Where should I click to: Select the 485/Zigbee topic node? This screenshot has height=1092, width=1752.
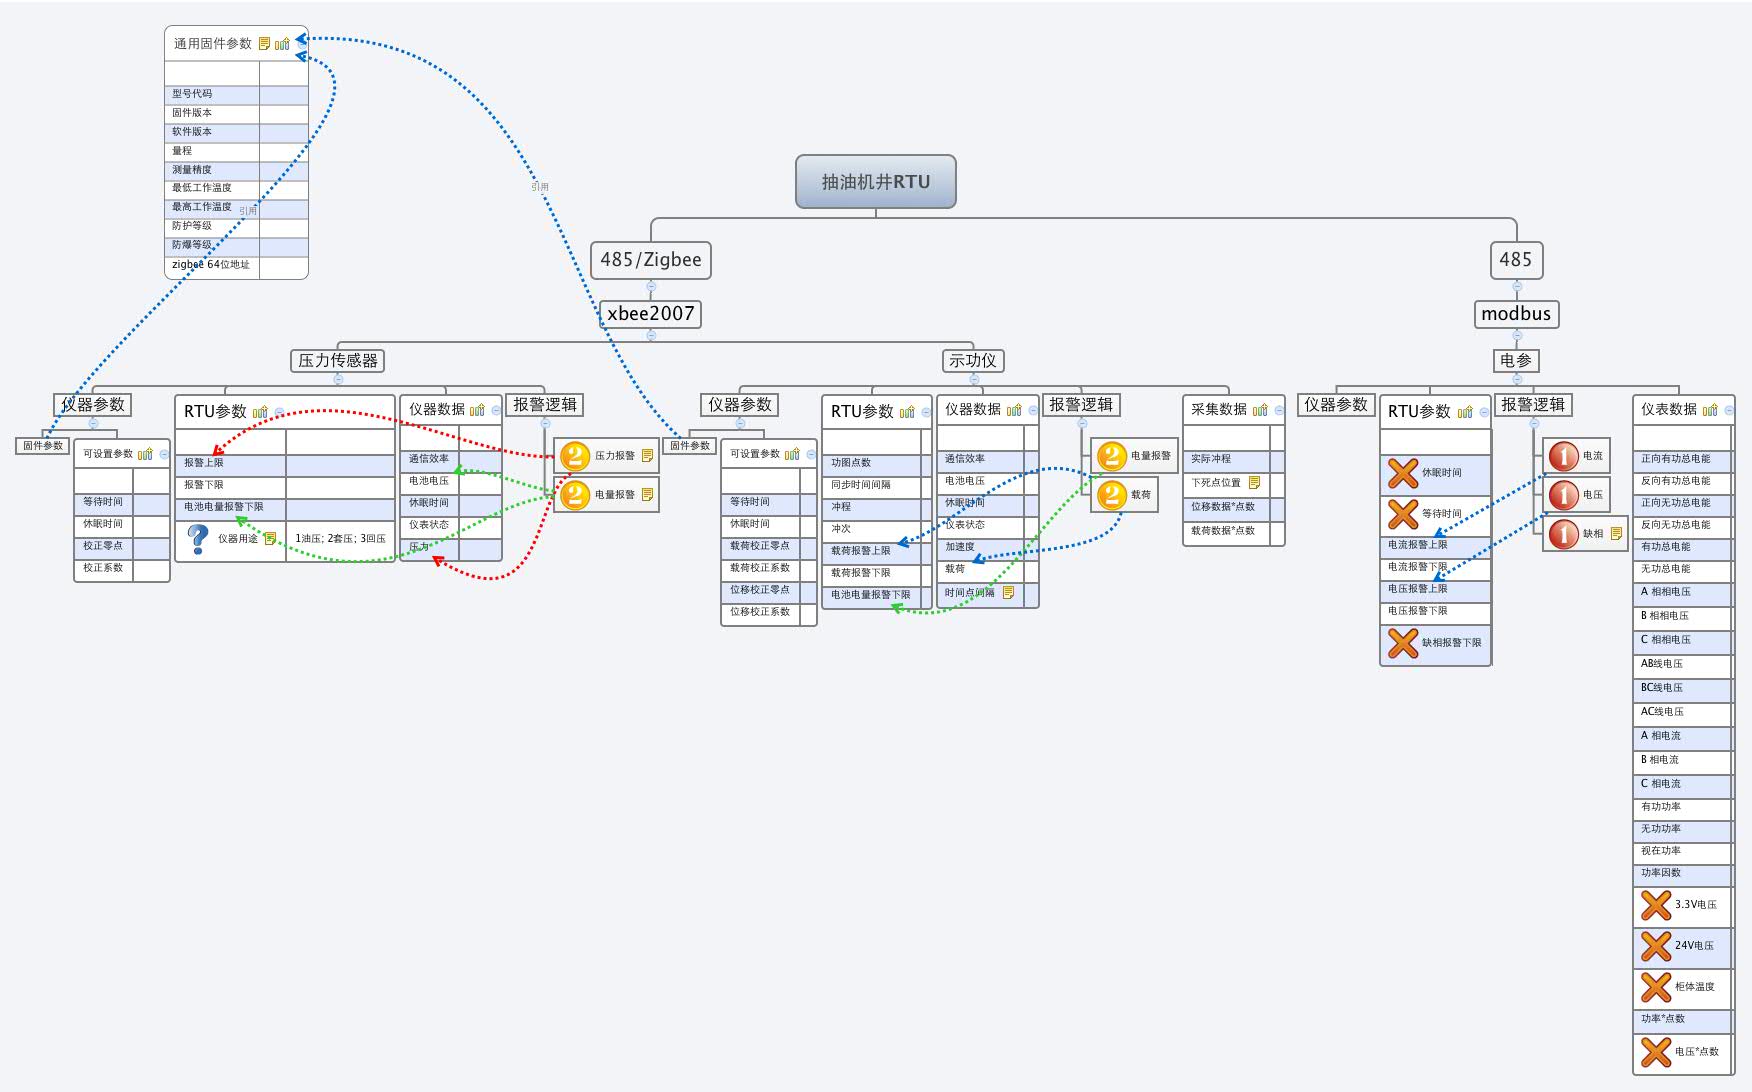(x=651, y=260)
